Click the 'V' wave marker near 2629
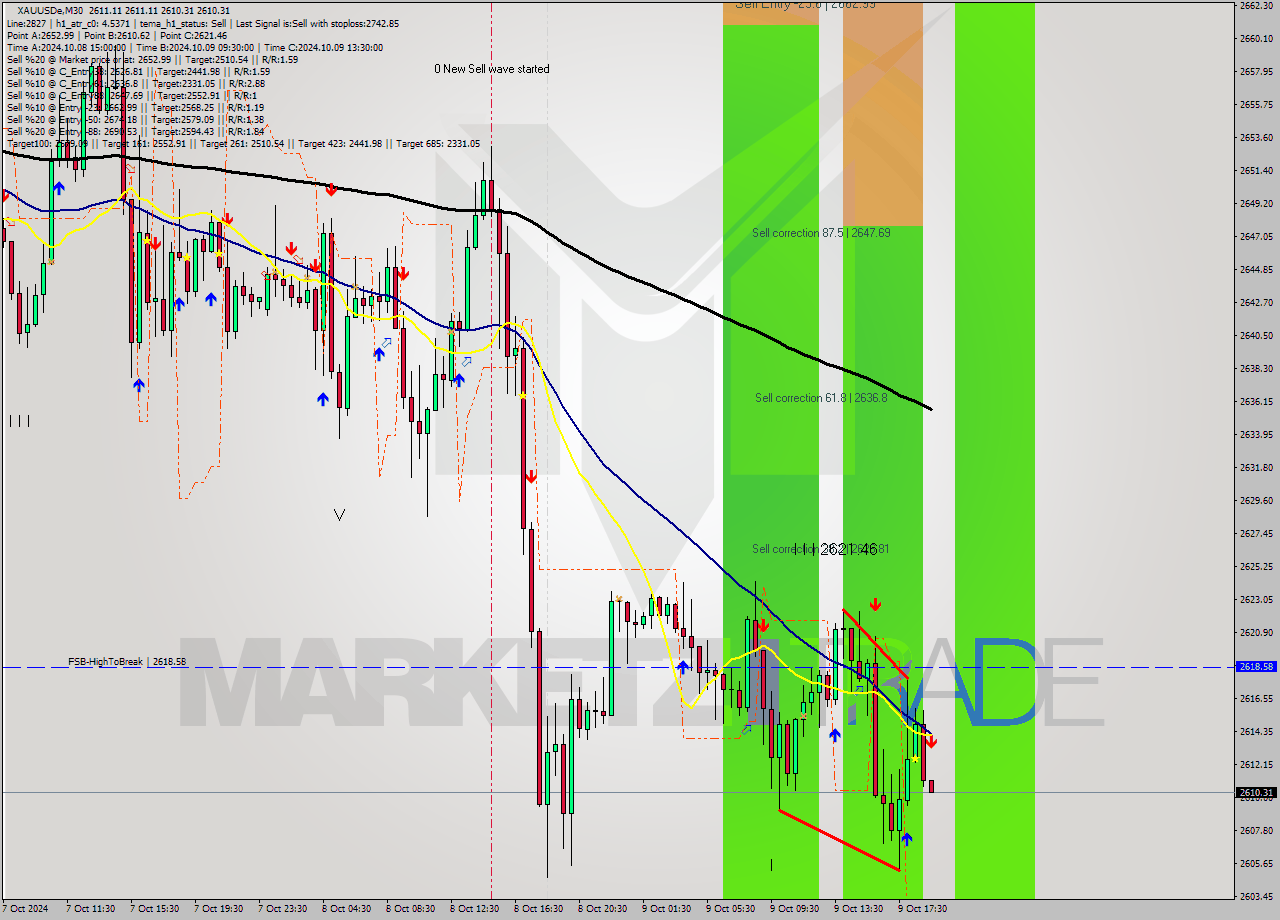 [339, 515]
